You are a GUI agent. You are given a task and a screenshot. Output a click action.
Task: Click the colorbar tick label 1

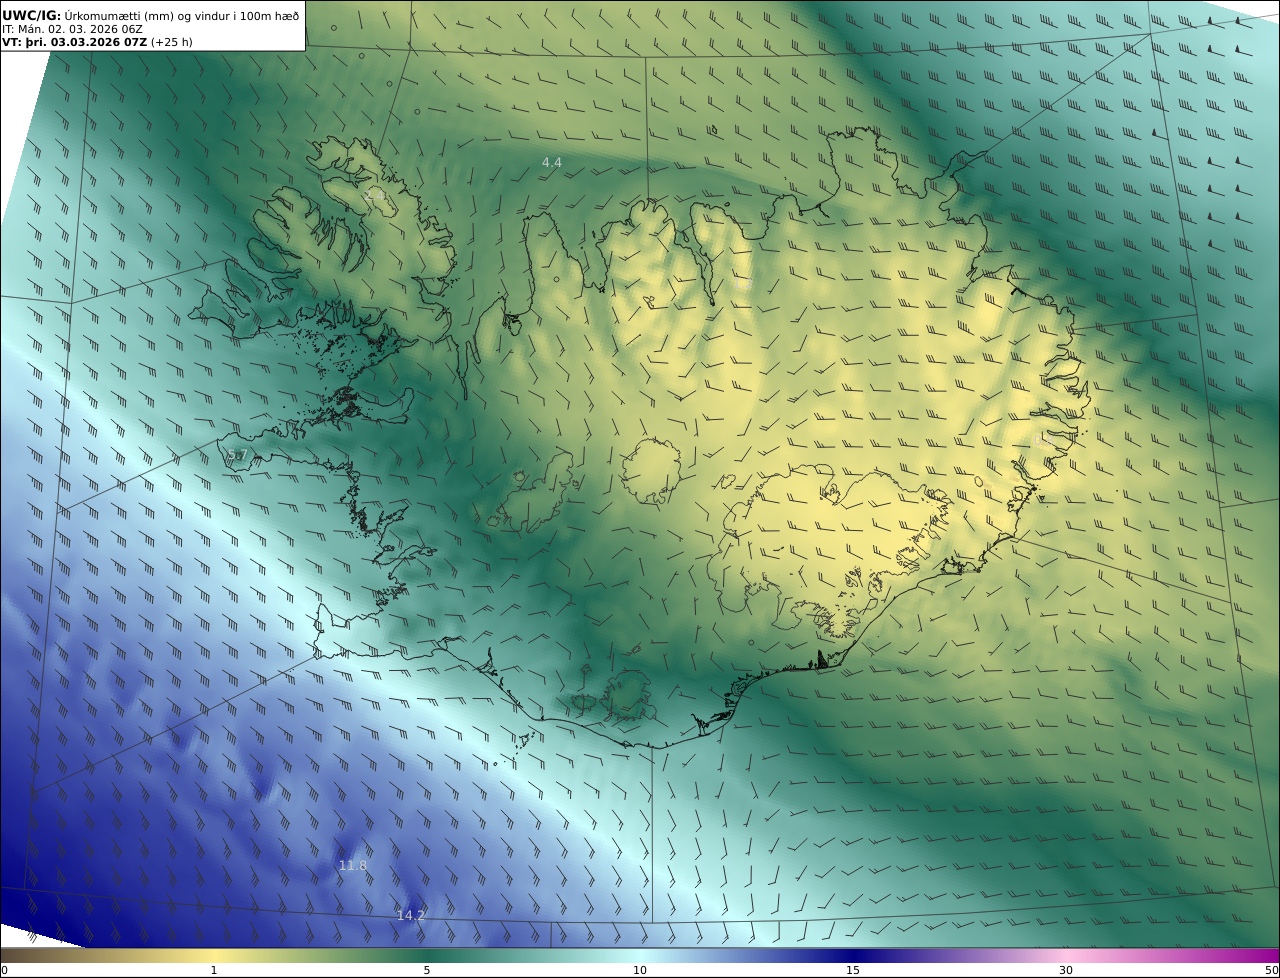click(214, 970)
